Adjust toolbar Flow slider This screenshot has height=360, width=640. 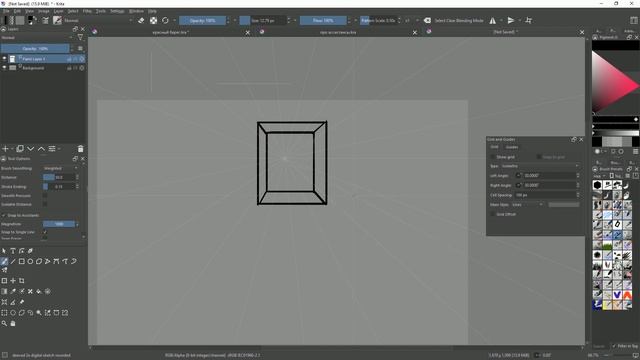[x=323, y=20]
